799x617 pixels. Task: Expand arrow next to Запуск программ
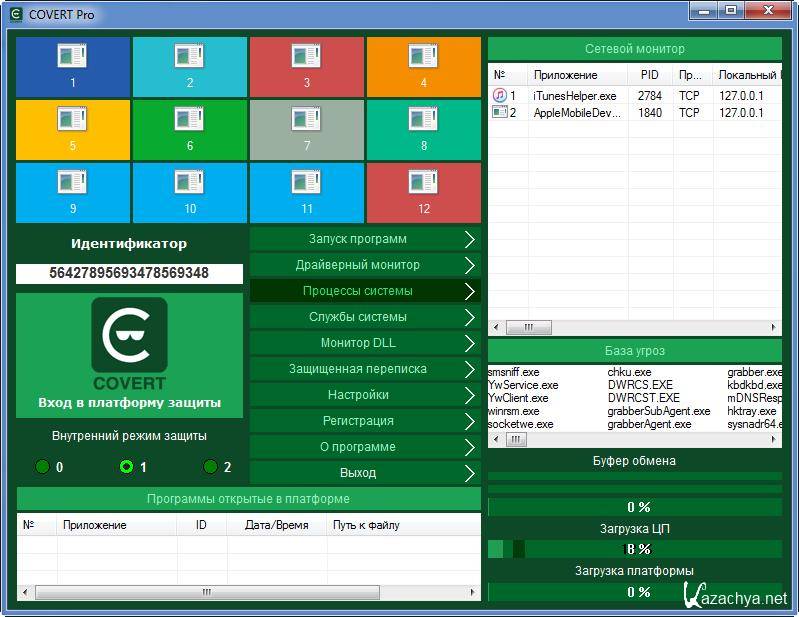tap(469, 239)
